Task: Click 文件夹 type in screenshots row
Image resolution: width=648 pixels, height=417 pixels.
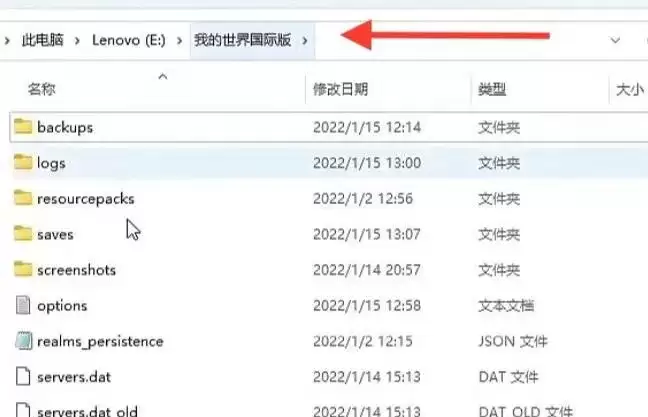Action: [x=499, y=270]
